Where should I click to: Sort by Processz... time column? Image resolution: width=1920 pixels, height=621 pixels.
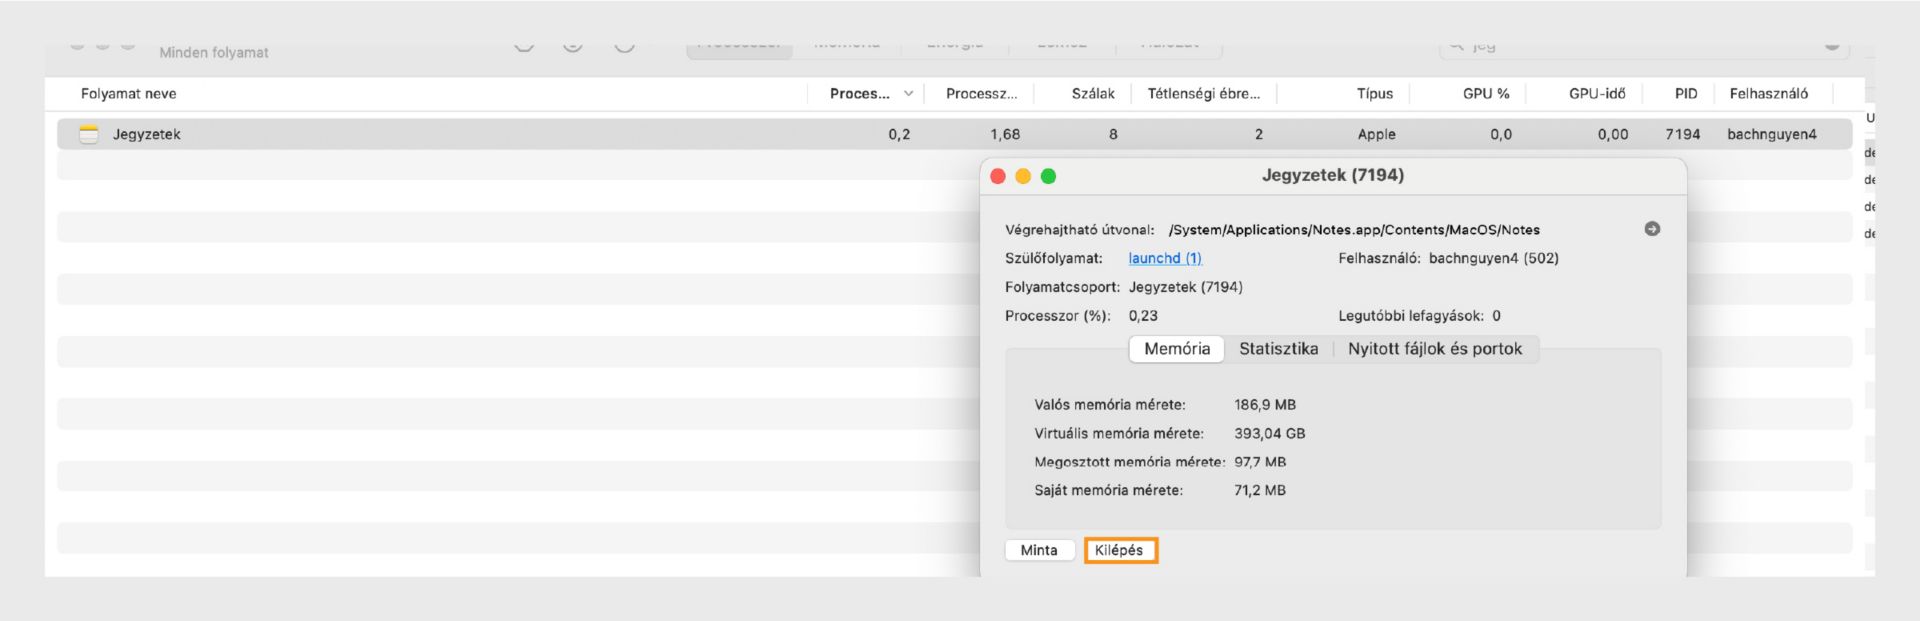981,94
